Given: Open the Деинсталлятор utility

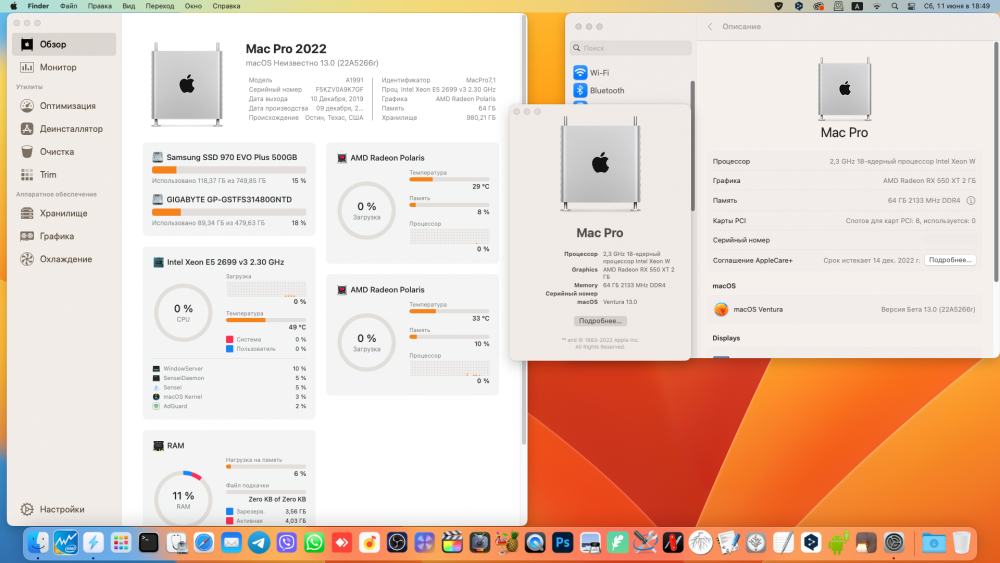Looking at the screenshot, I should (x=64, y=129).
